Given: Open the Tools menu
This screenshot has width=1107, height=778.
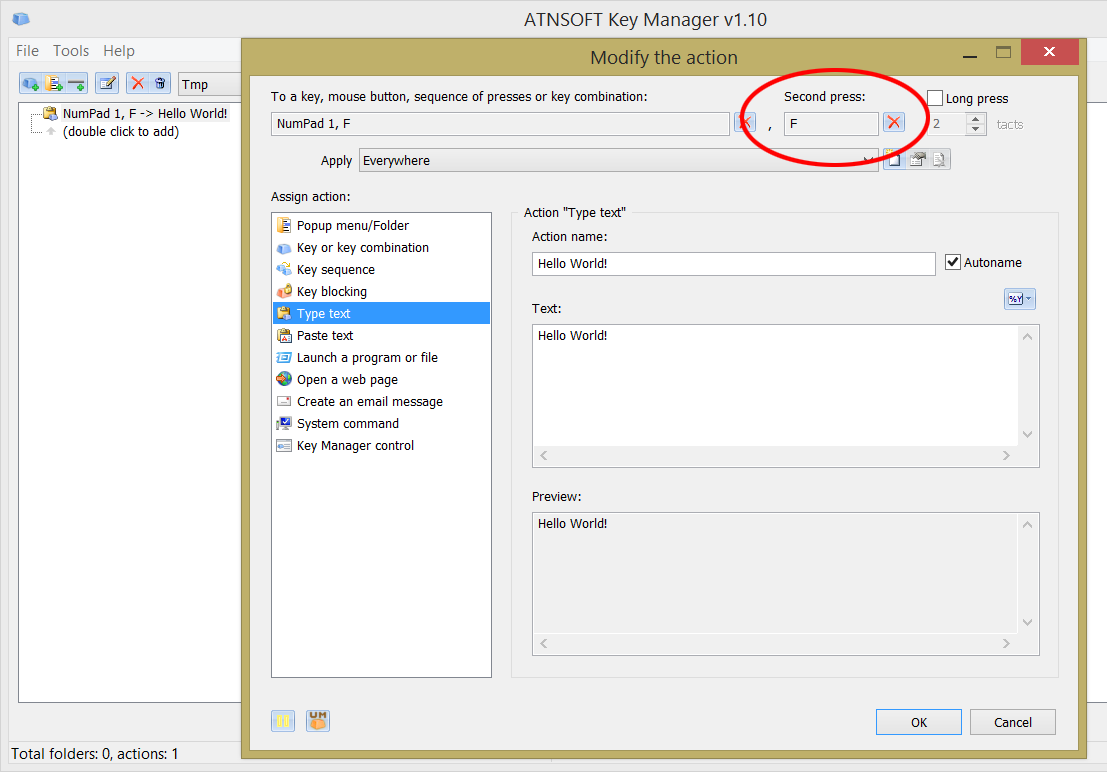Looking at the screenshot, I should 71,51.
